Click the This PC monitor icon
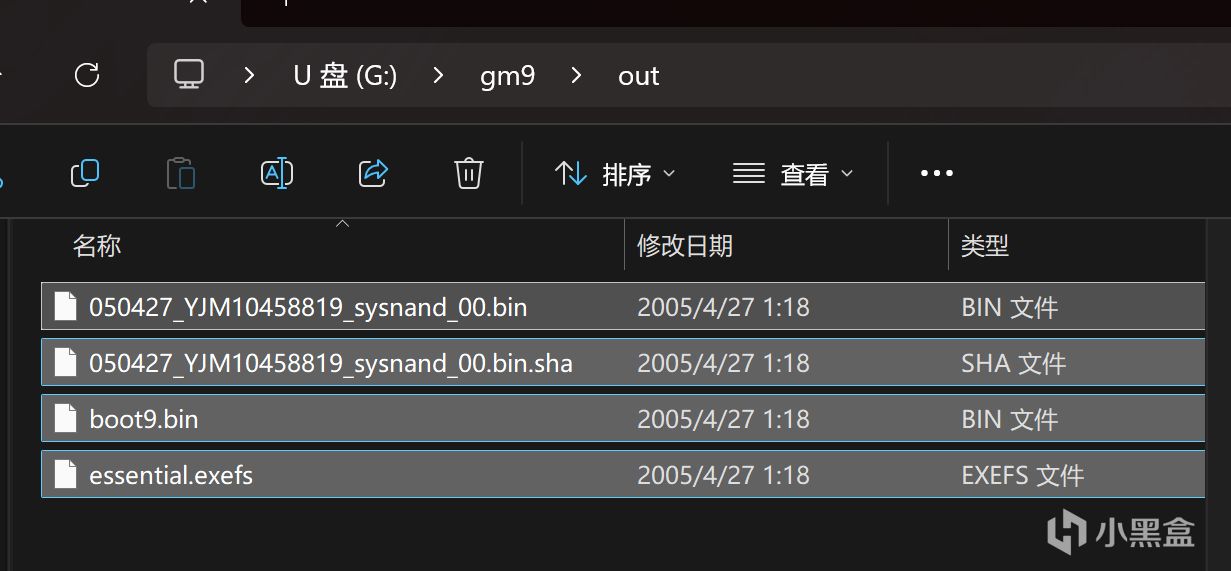The width and height of the screenshot is (1231, 571). [x=188, y=75]
